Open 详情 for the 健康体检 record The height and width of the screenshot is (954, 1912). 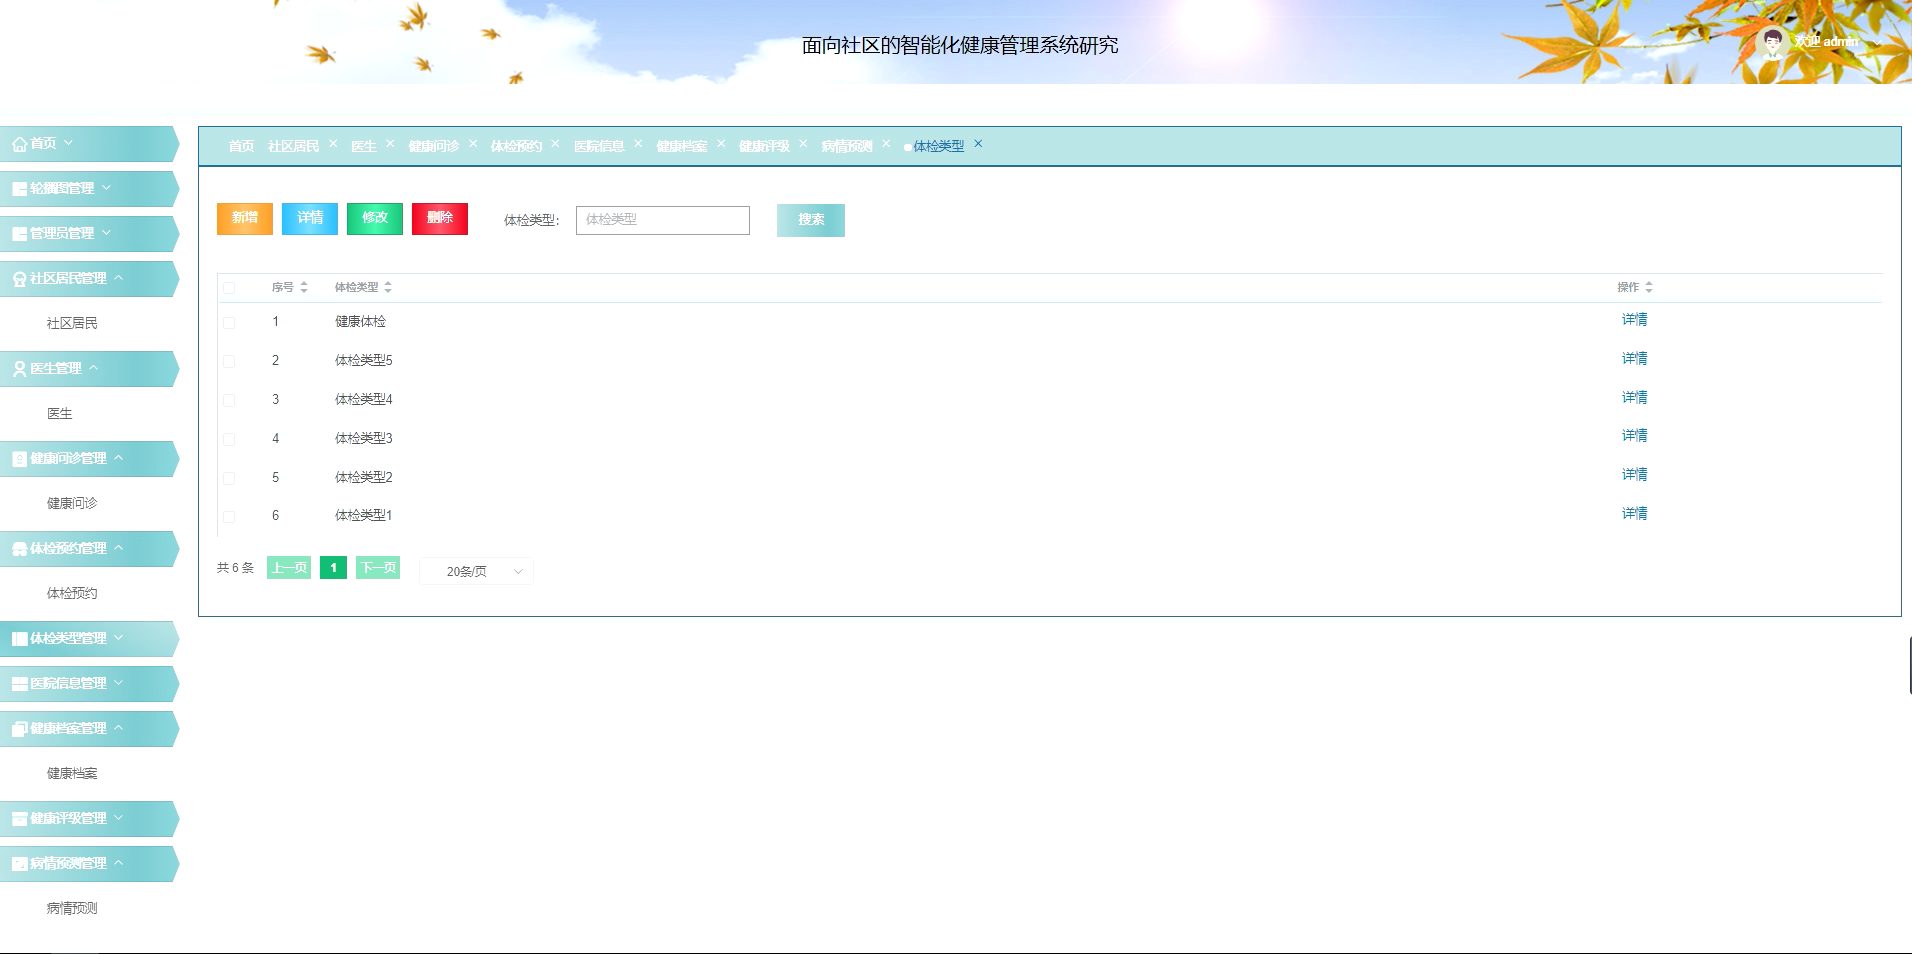tap(1634, 320)
